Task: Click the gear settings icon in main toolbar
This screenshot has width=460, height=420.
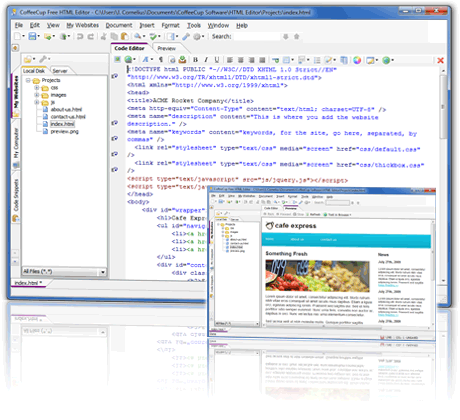Action: [x=196, y=36]
